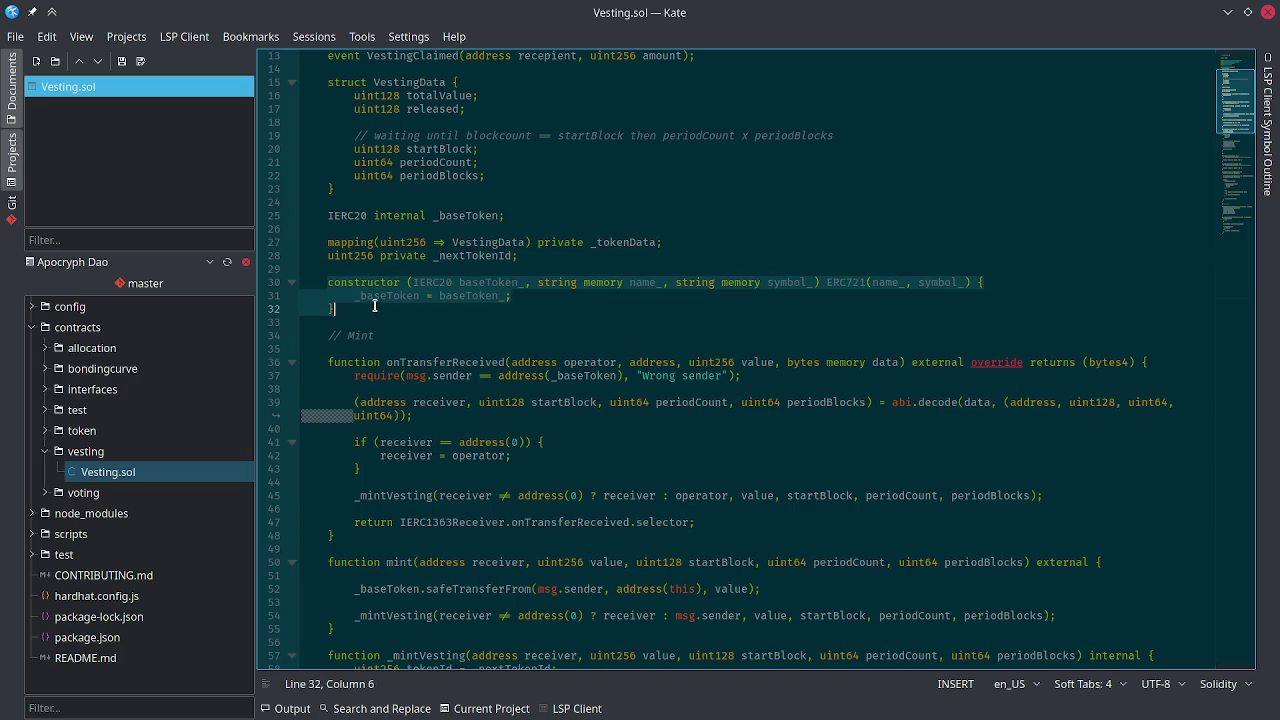
Task: Open the Sessions menu
Action: 314,36
